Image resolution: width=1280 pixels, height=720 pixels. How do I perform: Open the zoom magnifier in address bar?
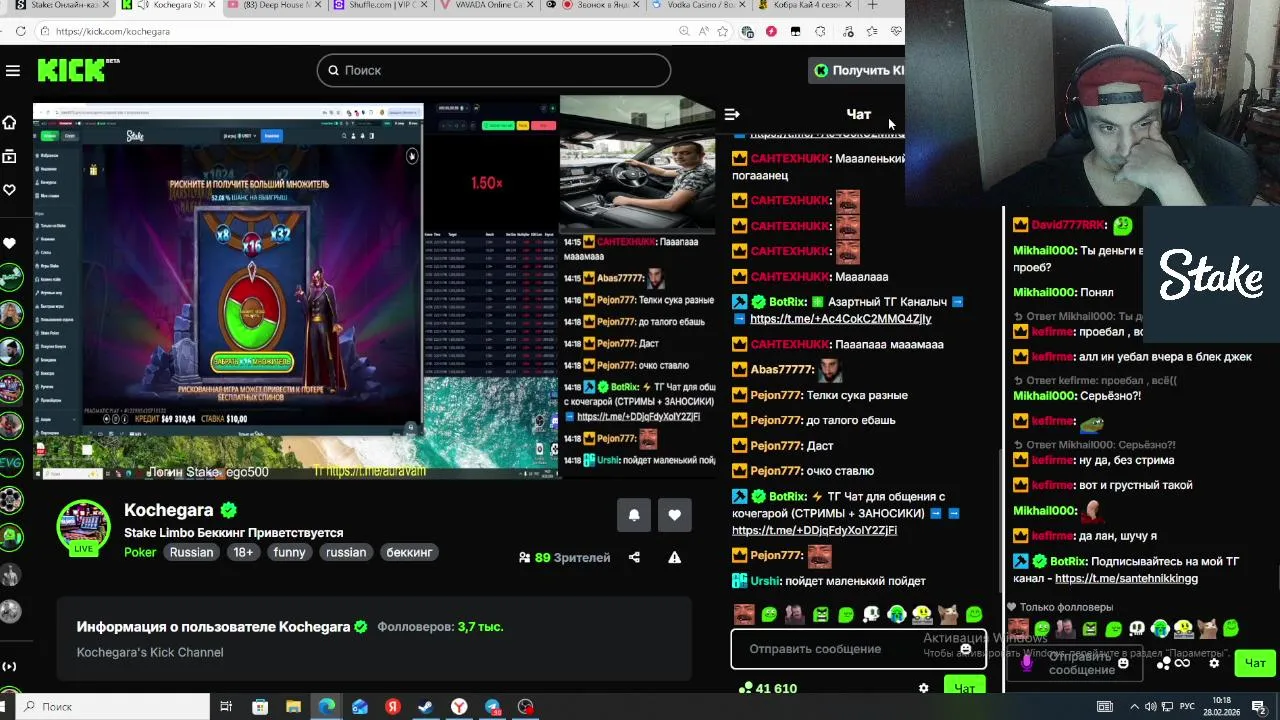(x=684, y=31)
